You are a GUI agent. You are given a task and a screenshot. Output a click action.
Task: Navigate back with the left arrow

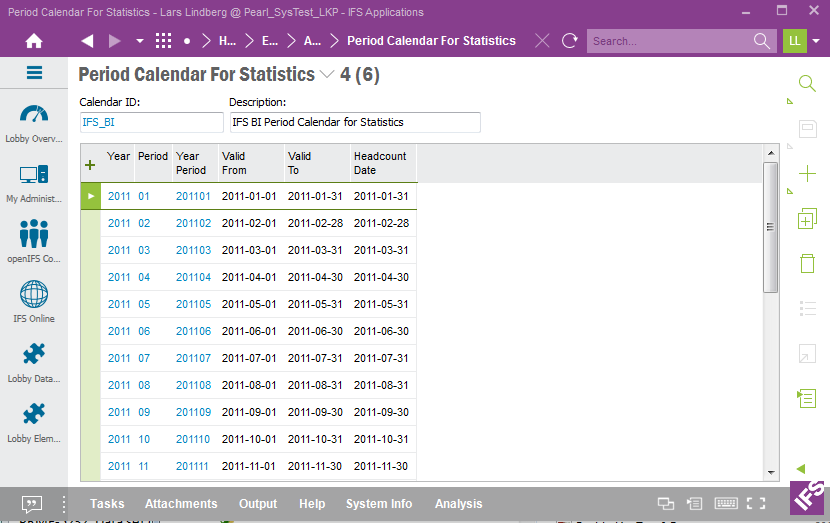pyautogui.click(x=87, y=41)
